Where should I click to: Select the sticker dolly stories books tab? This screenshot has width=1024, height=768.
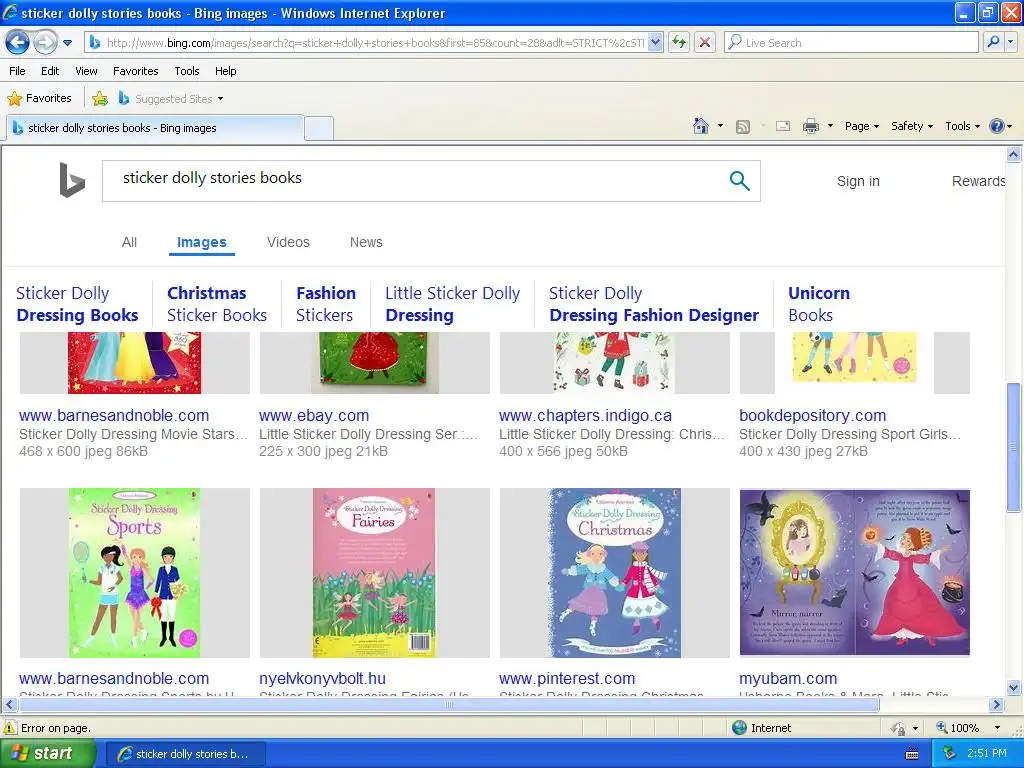tap(155, 128)
